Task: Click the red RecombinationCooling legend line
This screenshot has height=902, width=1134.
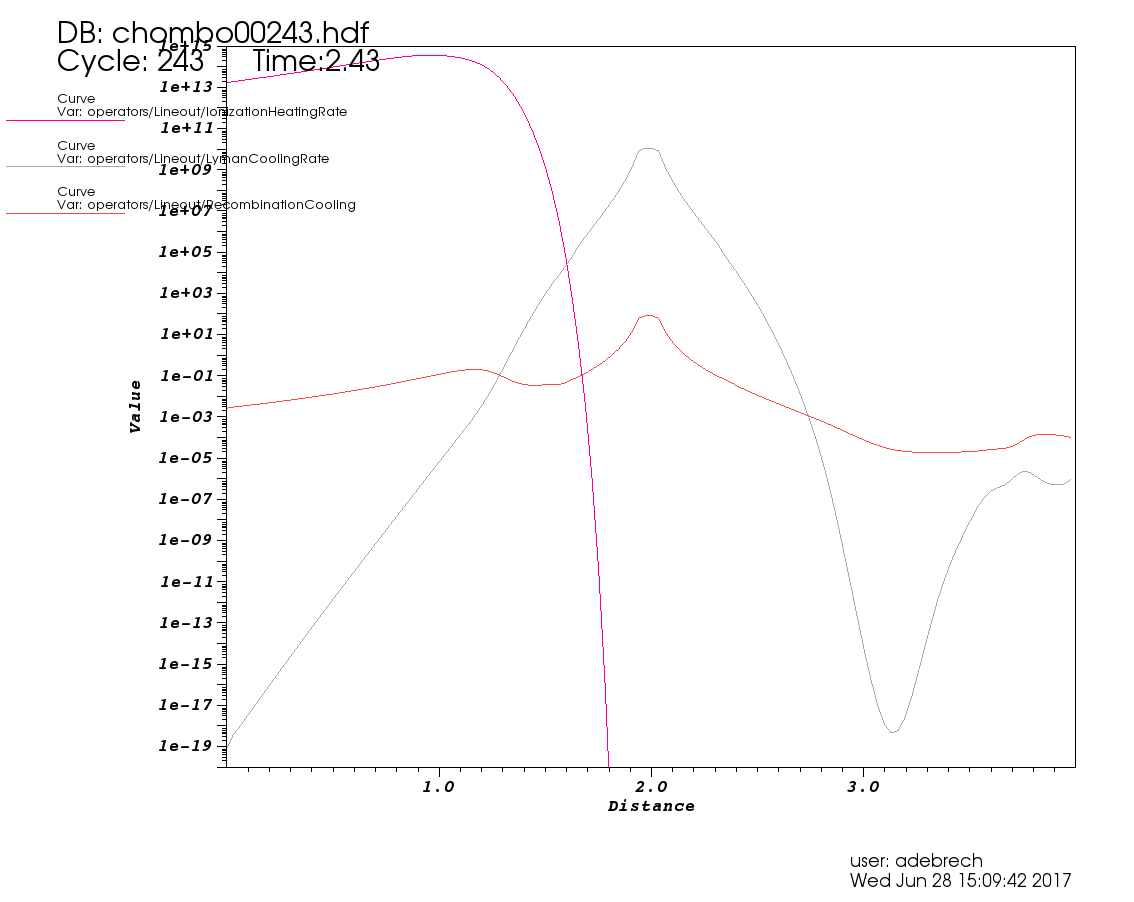Action: 66,213
